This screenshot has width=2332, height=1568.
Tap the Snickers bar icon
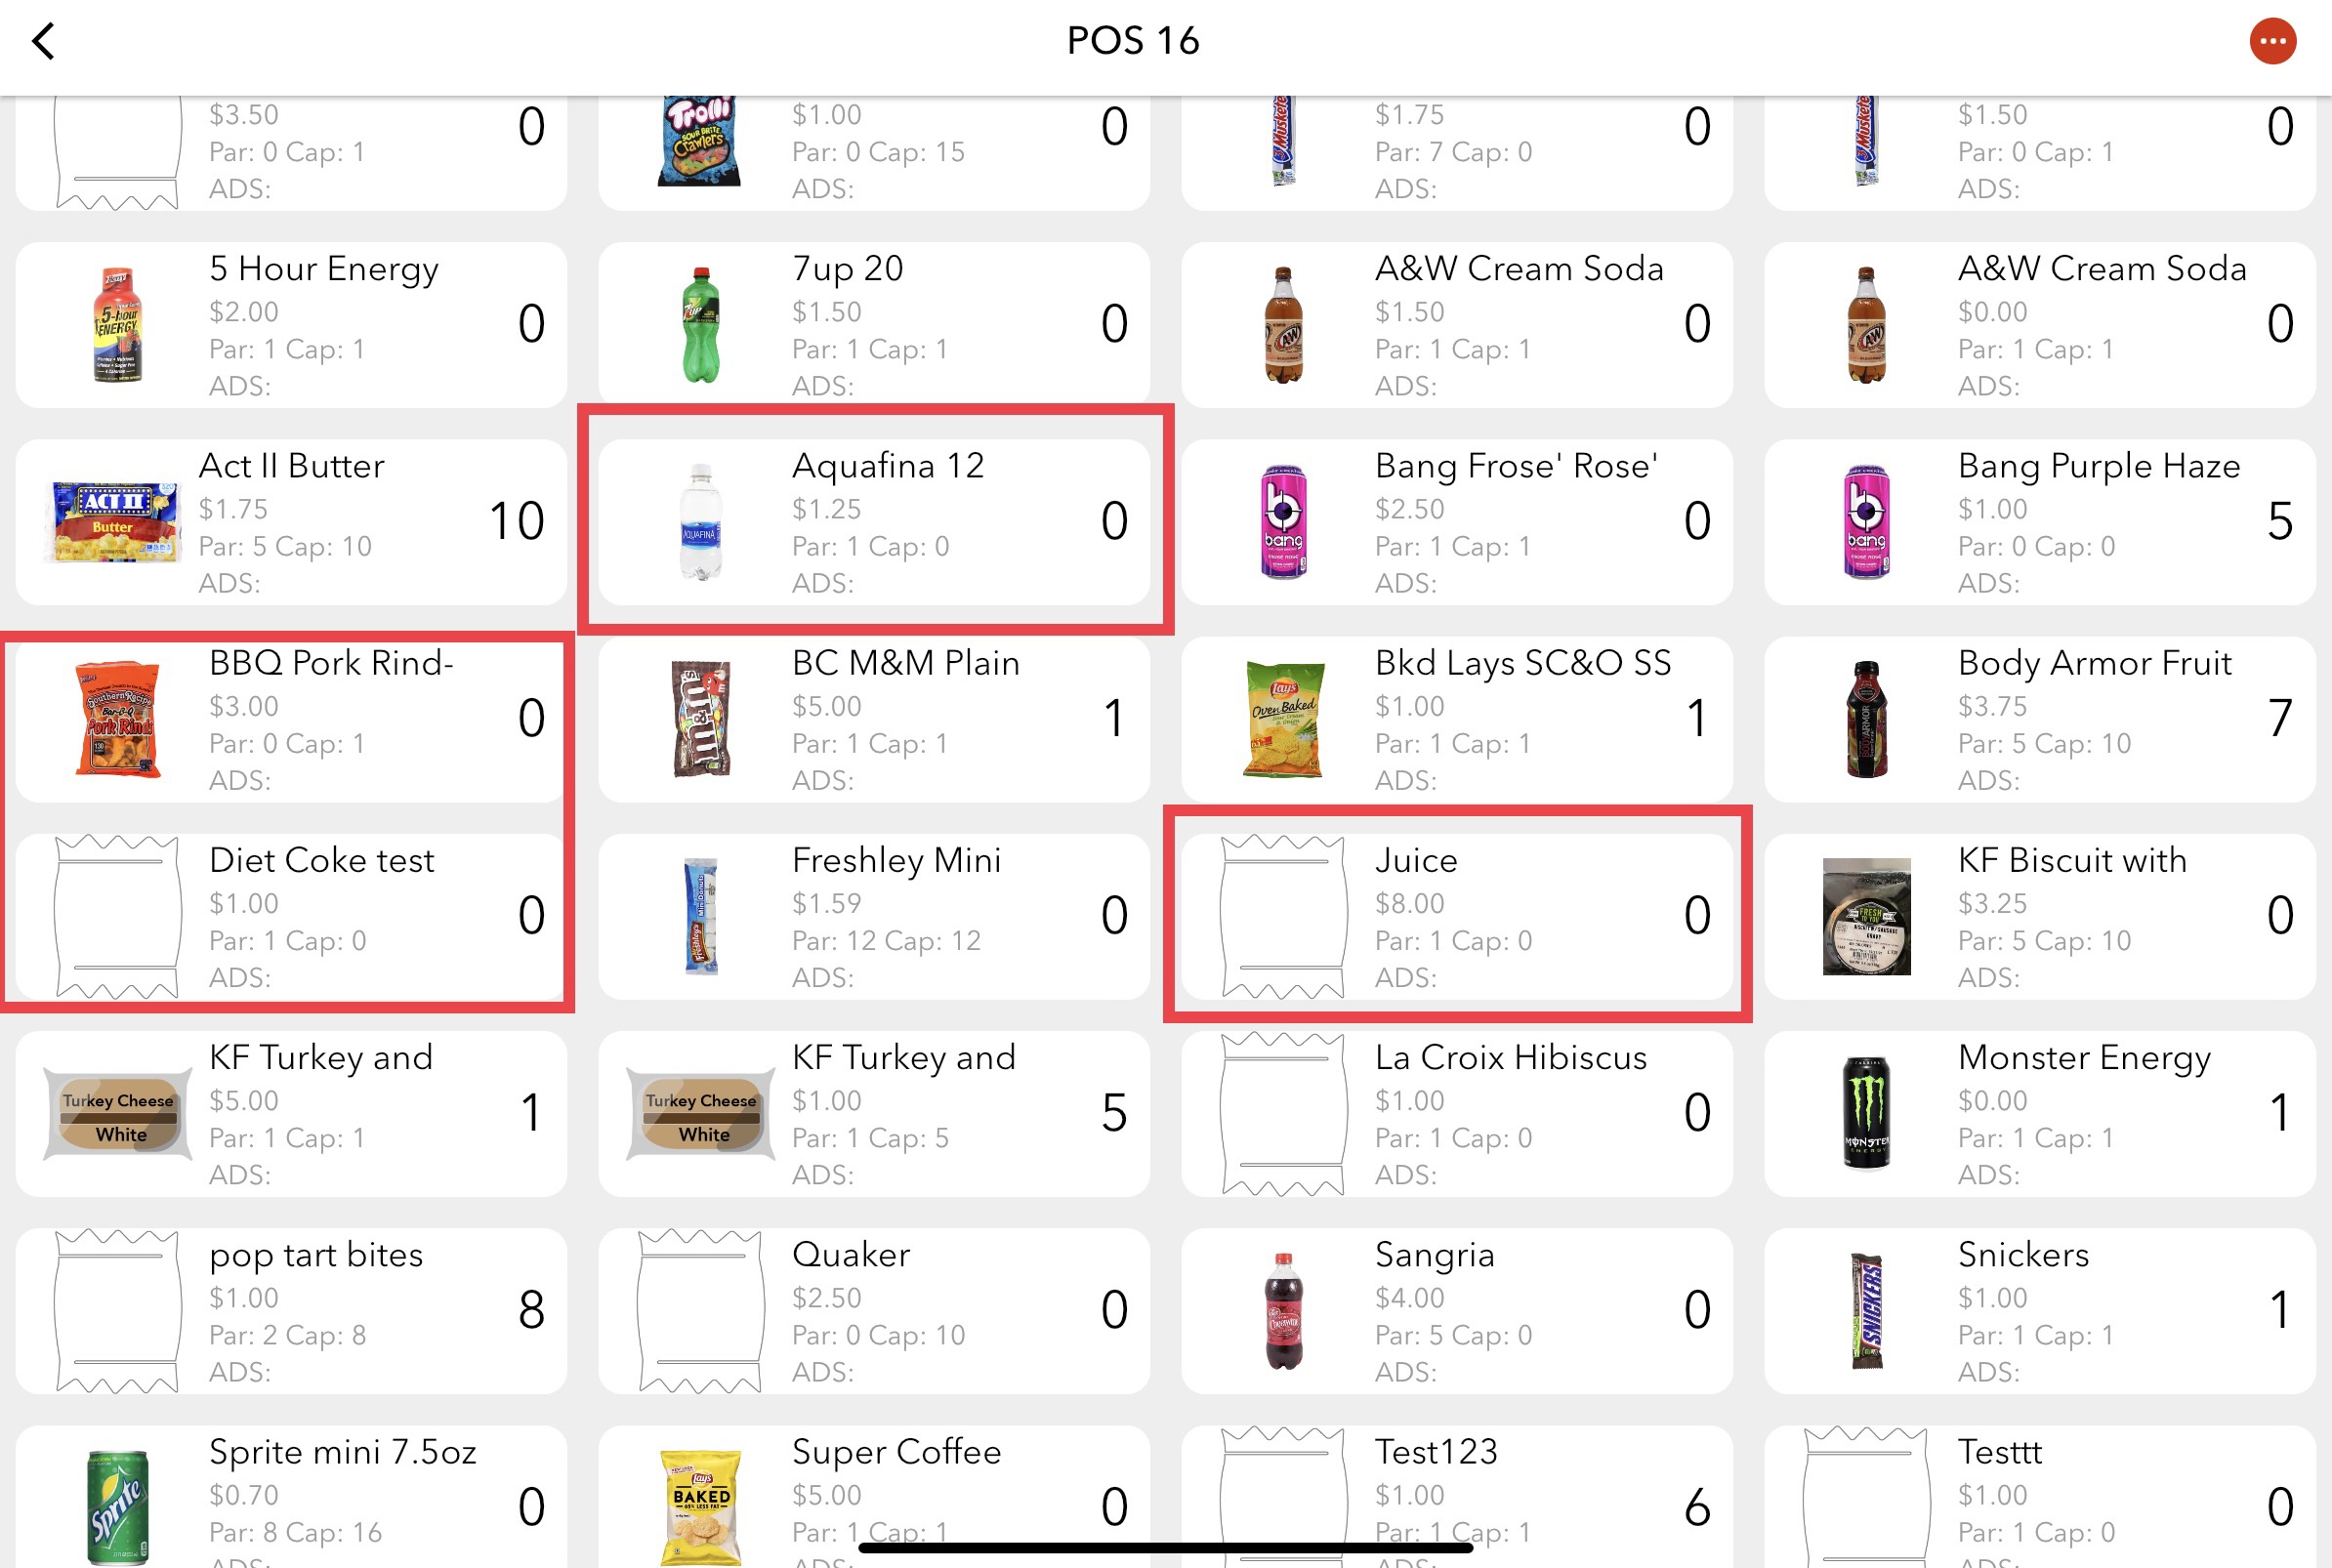(x=1867, y=1310)
